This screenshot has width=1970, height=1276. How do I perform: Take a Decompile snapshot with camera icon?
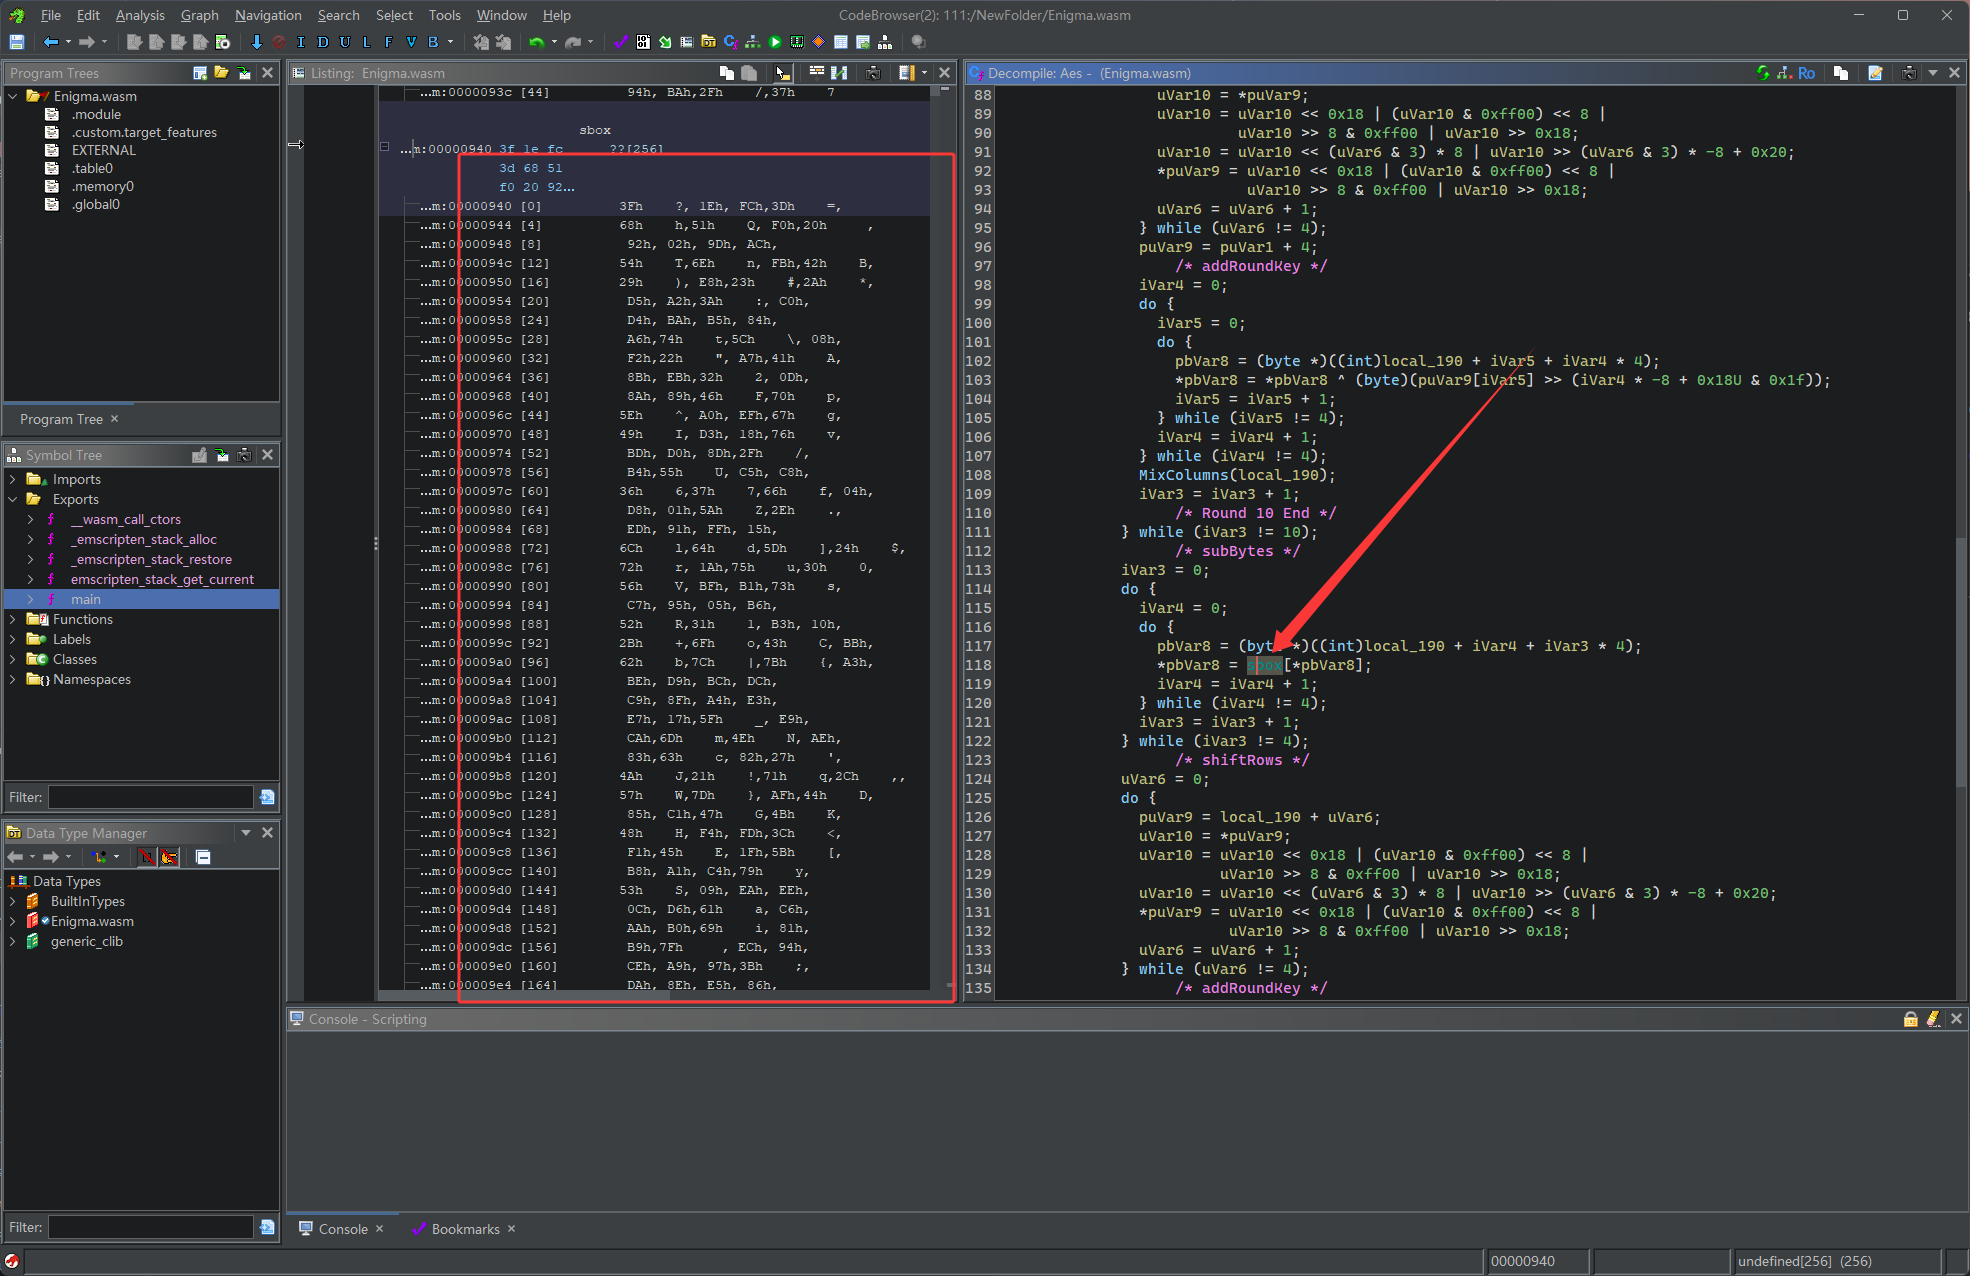pyautogui.click(x=1909, y=73)
